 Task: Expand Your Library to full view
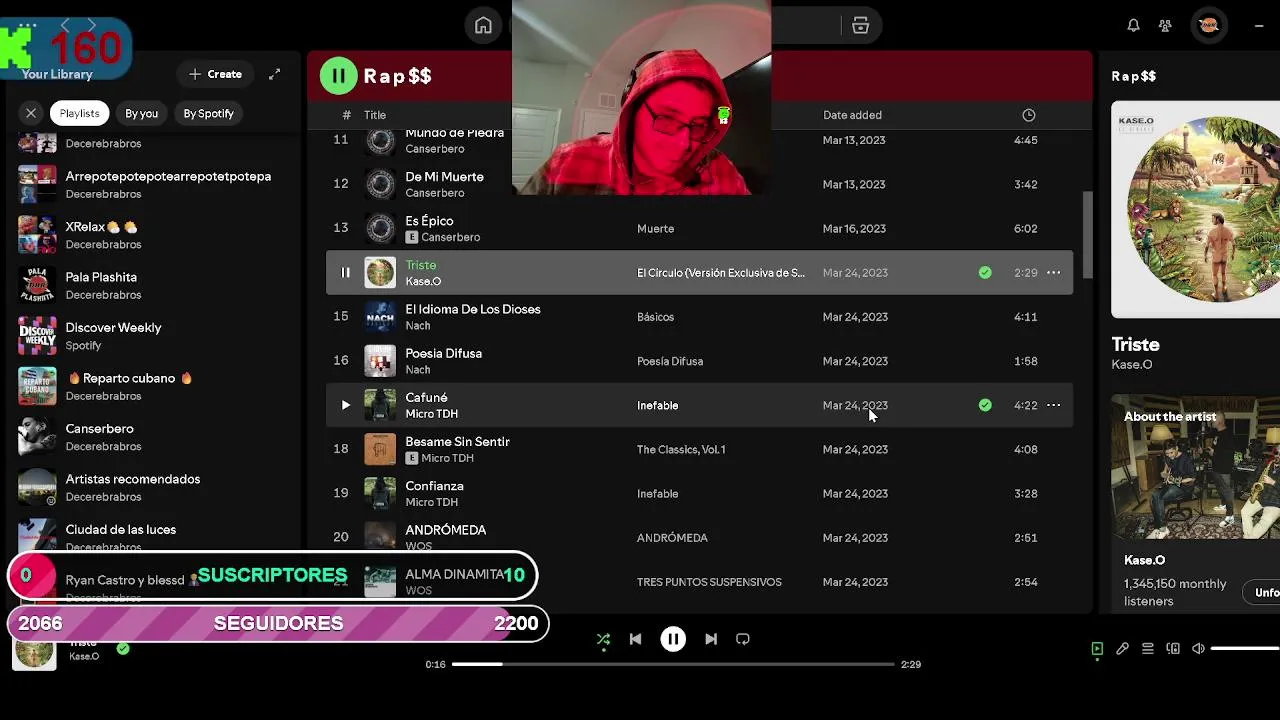point(274,74)
